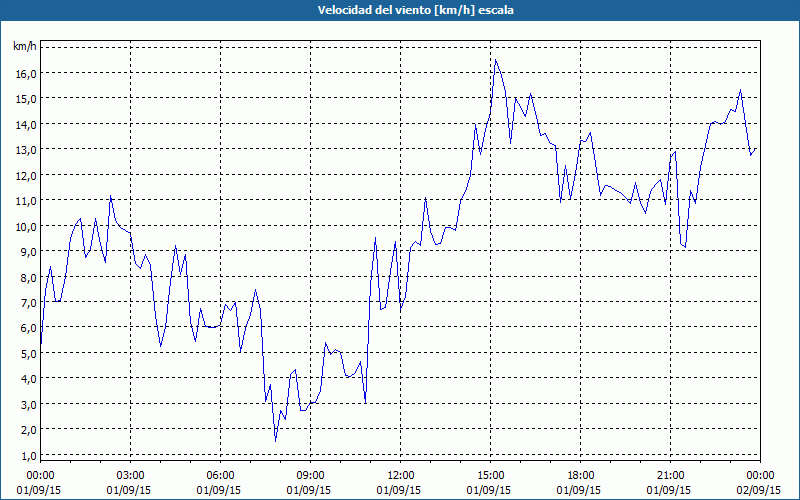
Task: Click the 6,0 y-axis value
Action: [29, 328]
